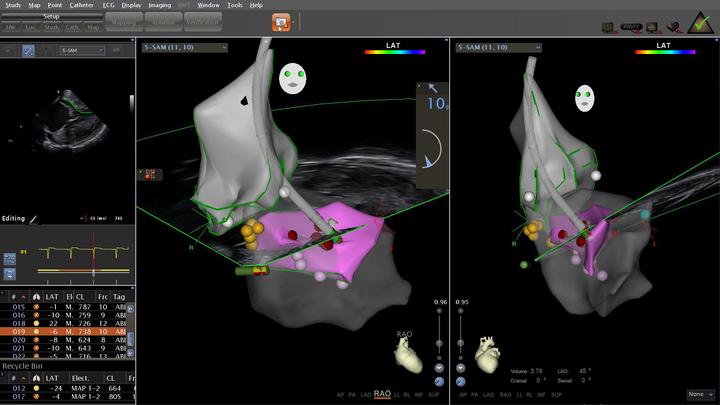The width and height of the screenshot is (720, 405).
Task: Open the Imaging menu
Action: click(x=160, y=5)
